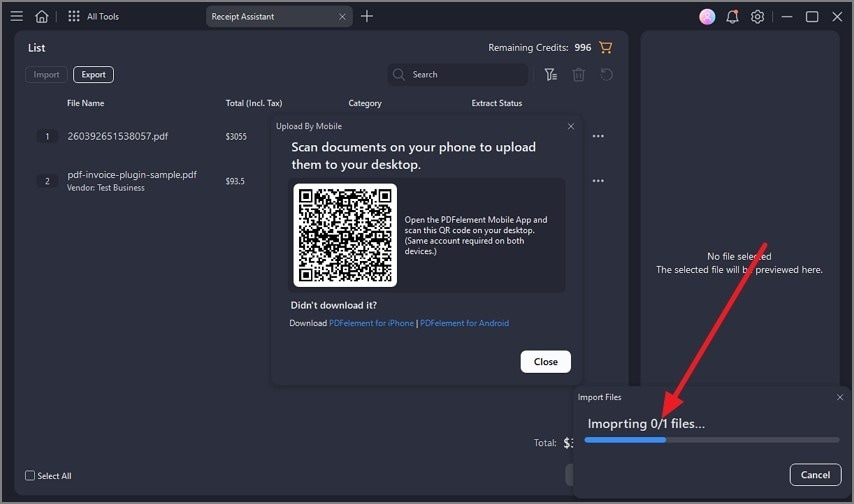The width and height of the screenshot is (854, 504).
Task: Click the import progress bar
Action: click(712, 440)
